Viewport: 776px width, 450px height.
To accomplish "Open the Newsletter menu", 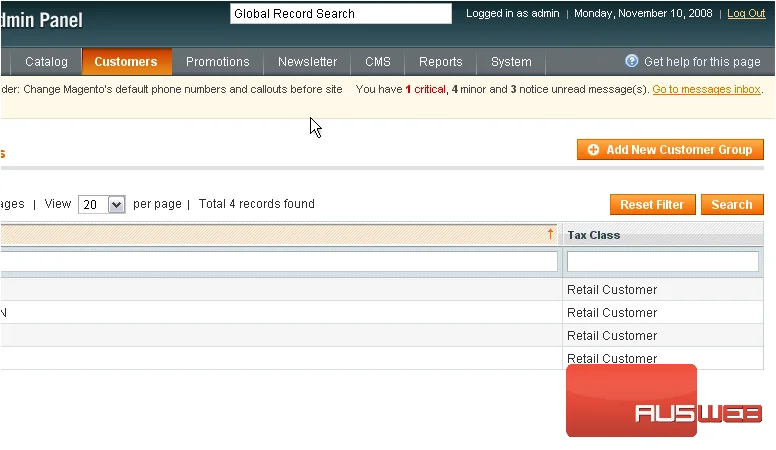I will [307, 62].
